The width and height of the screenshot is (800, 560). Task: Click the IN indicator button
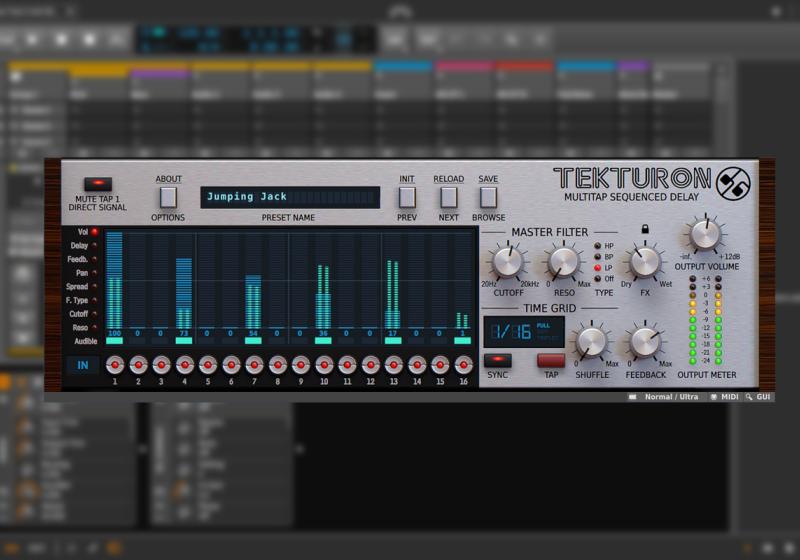pyautogui.click(x=82, y=364)
